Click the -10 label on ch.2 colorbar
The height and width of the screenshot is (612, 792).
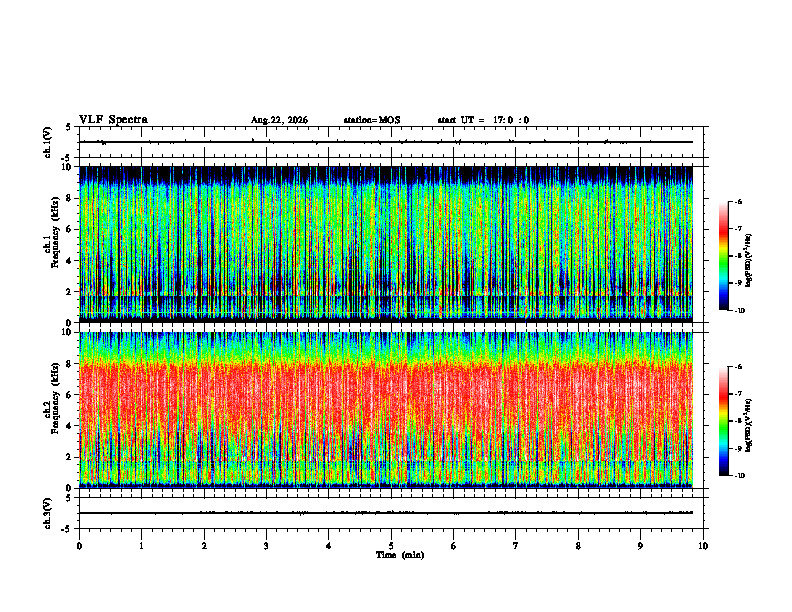point(739,476)
